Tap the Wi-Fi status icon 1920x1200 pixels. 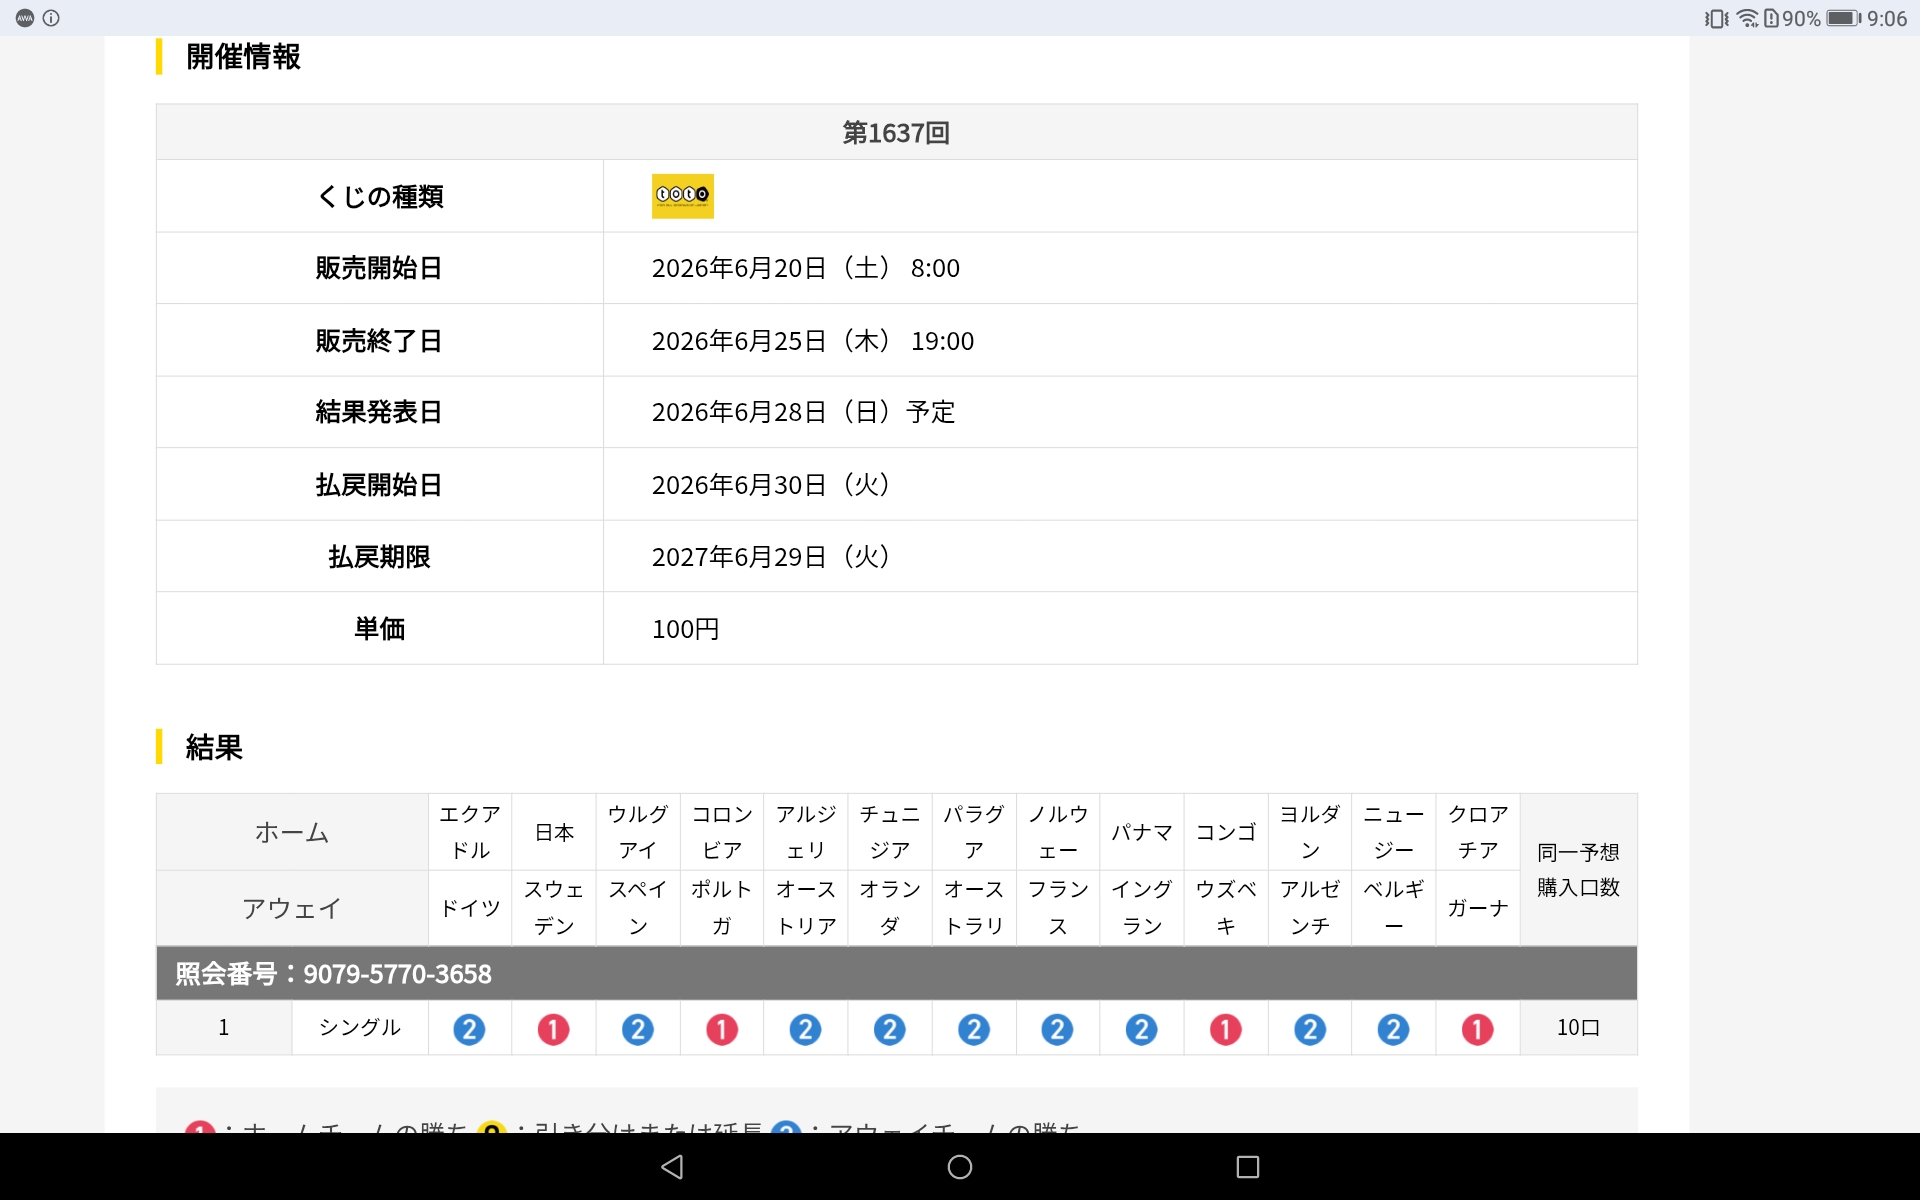1747,18
